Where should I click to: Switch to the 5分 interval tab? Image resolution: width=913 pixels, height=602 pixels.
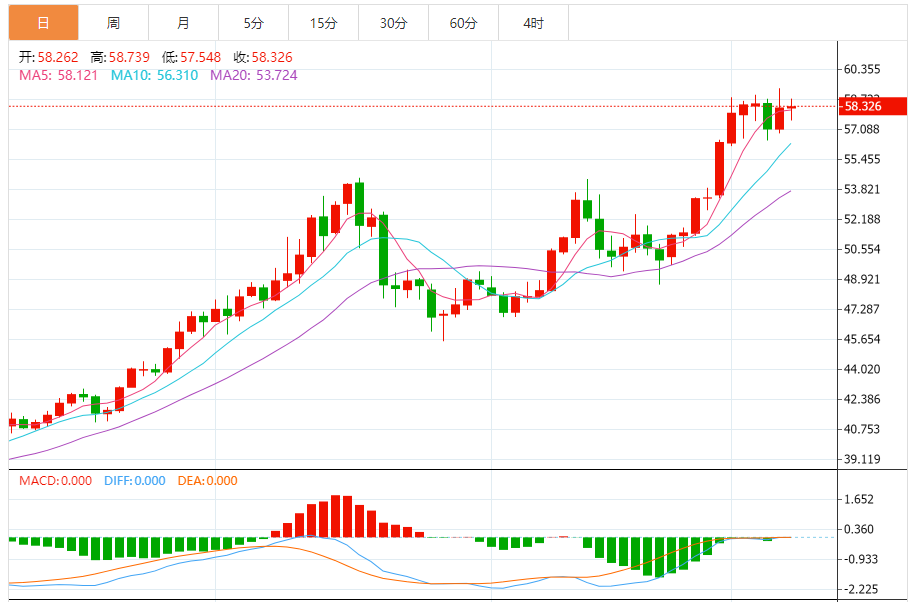click(253, 22)
